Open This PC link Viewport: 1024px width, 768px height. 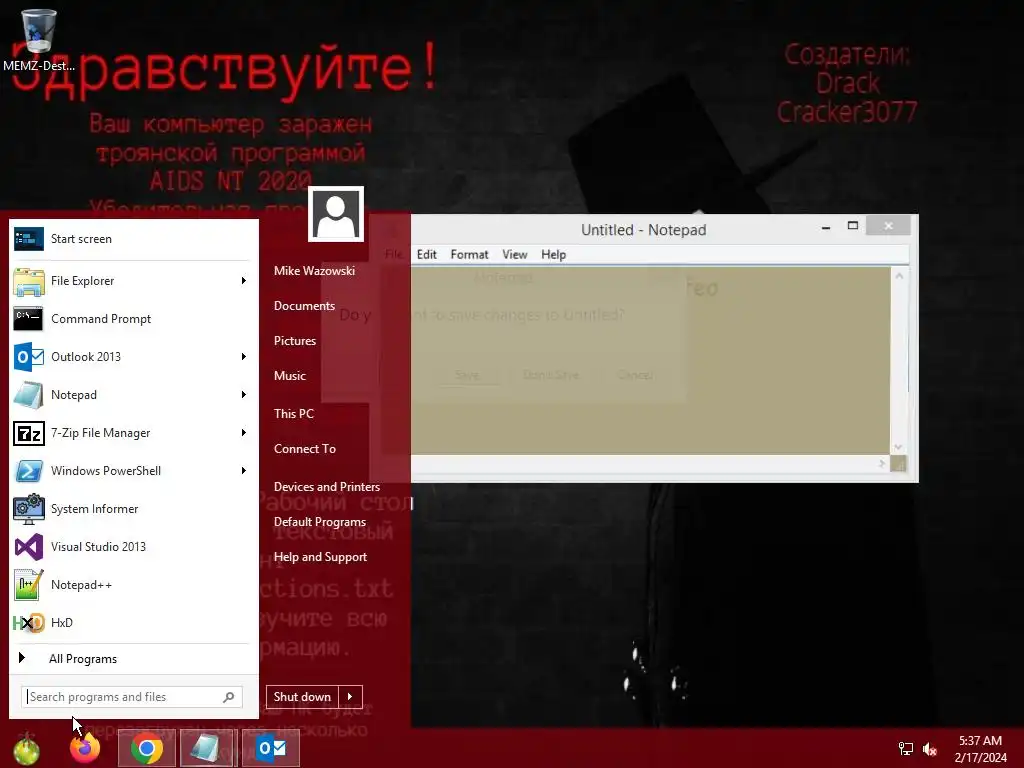click(x=294, y=414)
